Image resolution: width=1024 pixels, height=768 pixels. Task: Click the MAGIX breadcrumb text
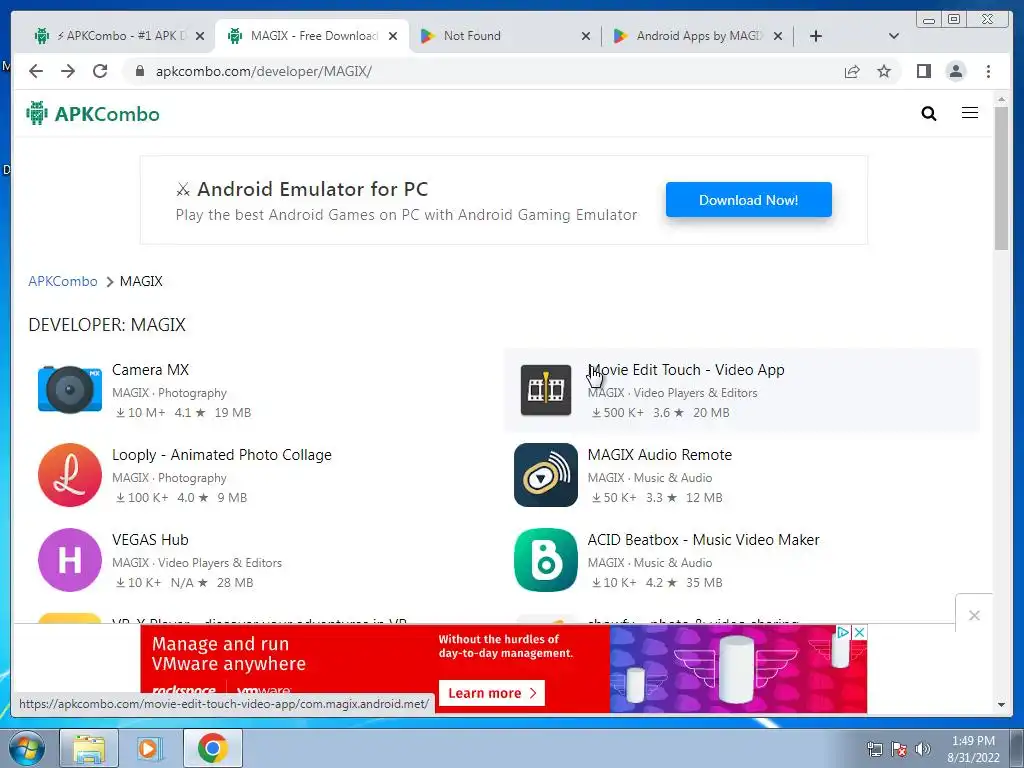pyautogui.click(x=141, y=281)
